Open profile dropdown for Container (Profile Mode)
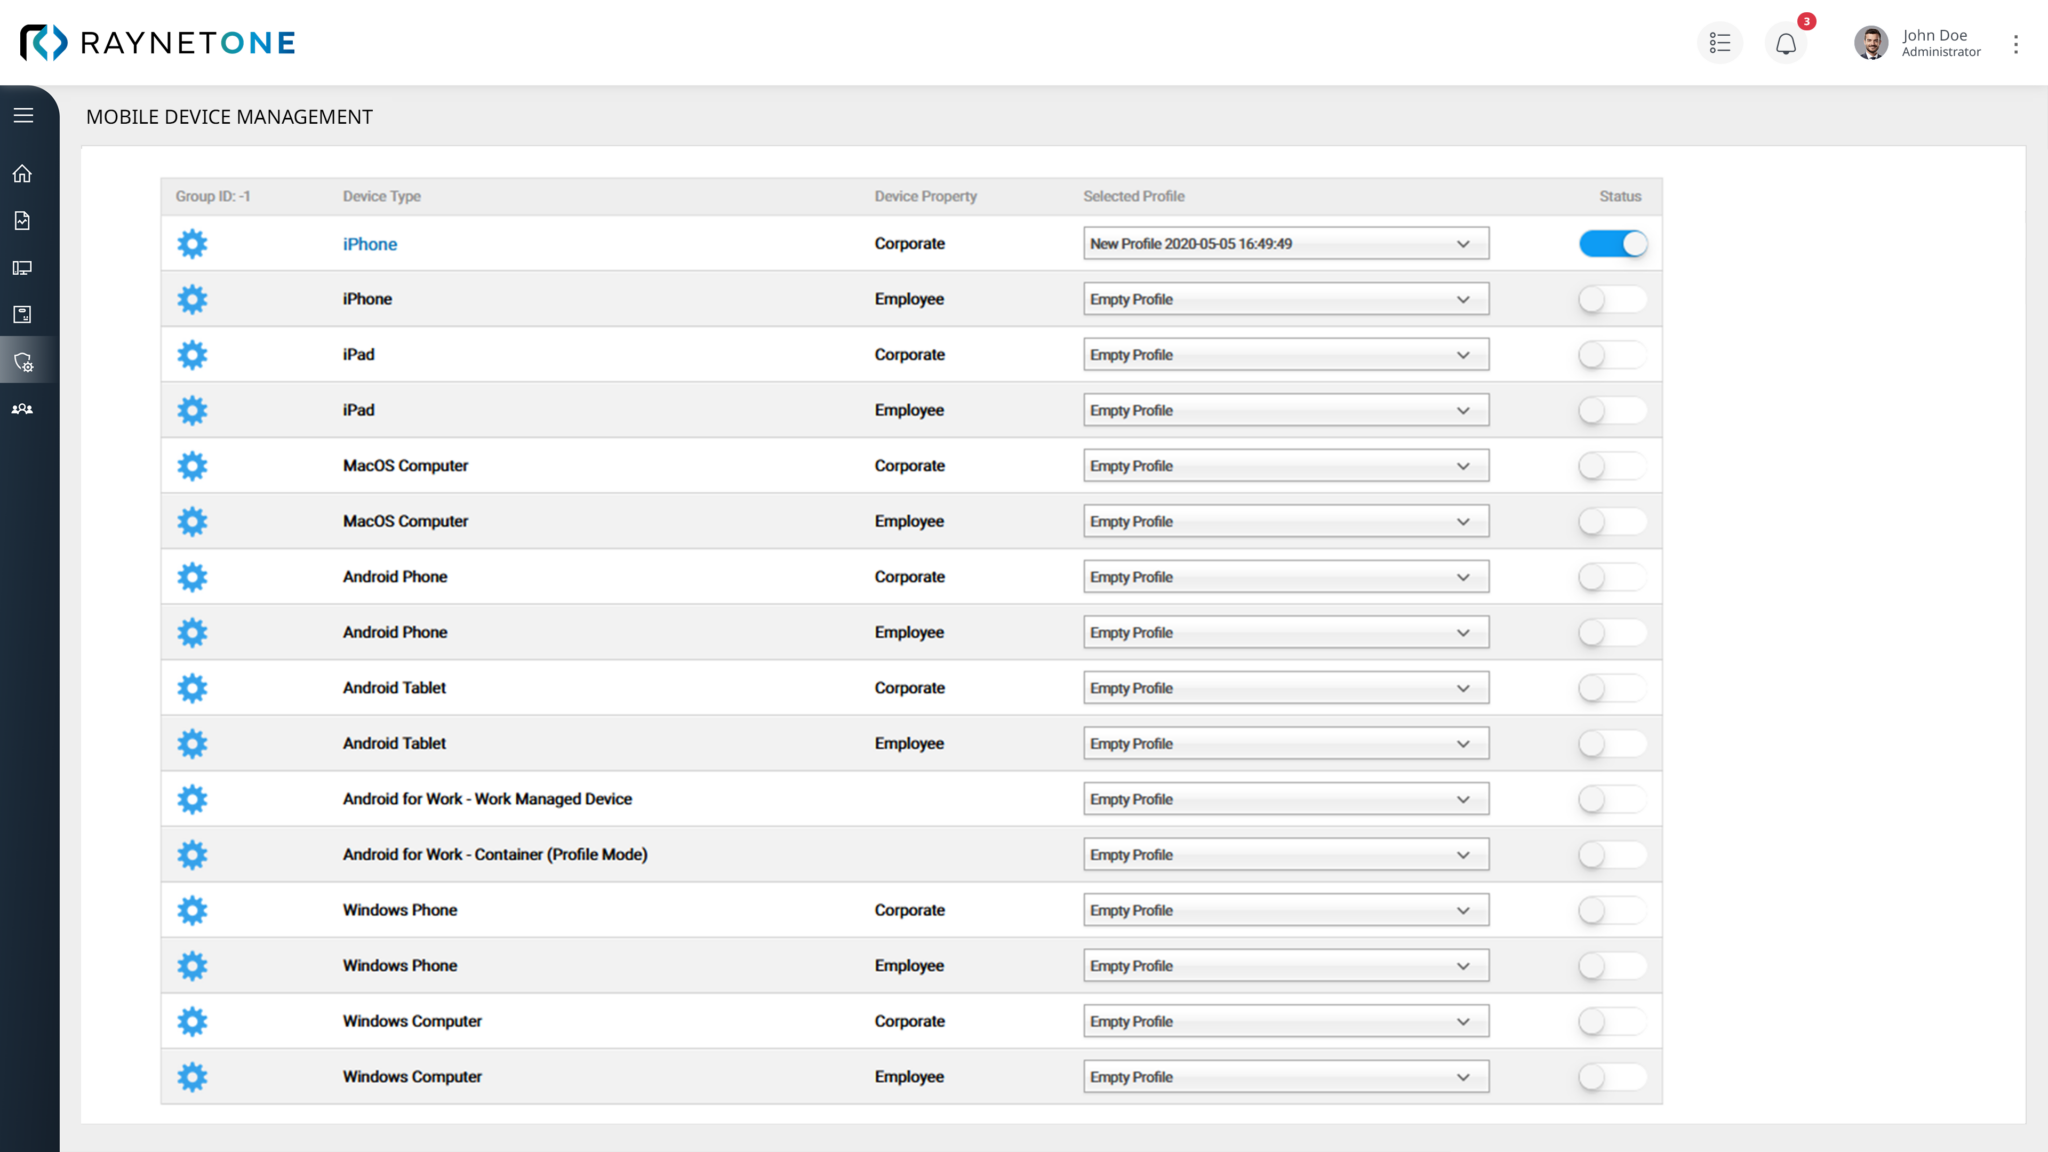This screenshot has height=1152, width=2048. [x=1286, y=854]
